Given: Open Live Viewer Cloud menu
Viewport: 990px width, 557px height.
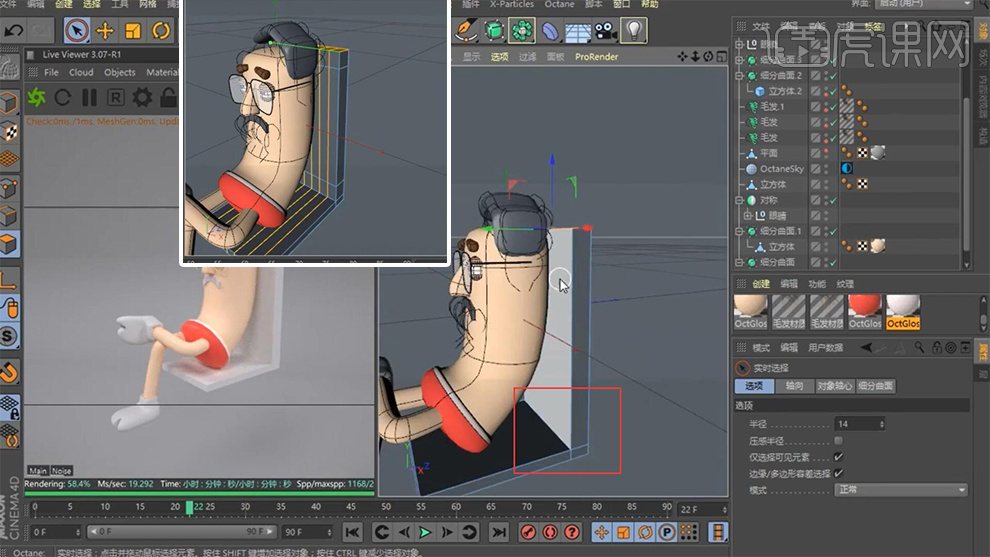Looking at the screenshot, I should pyautogui.click(x=81, y=72).
